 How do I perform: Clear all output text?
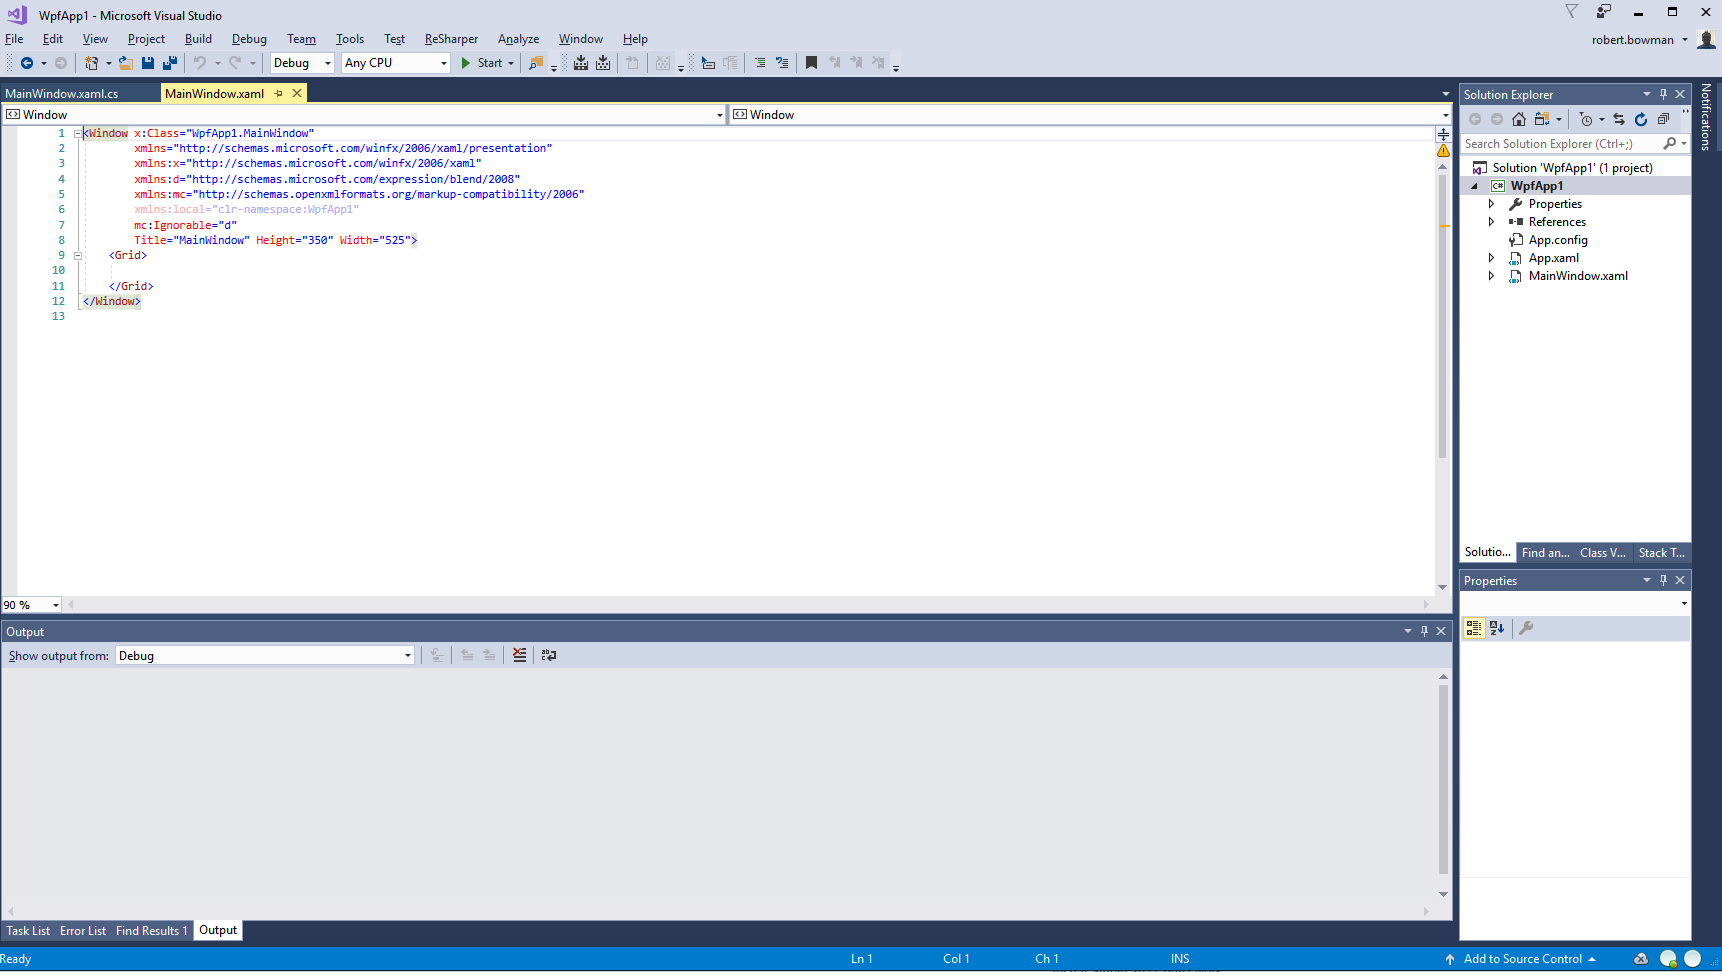click(x=519, y=655)
